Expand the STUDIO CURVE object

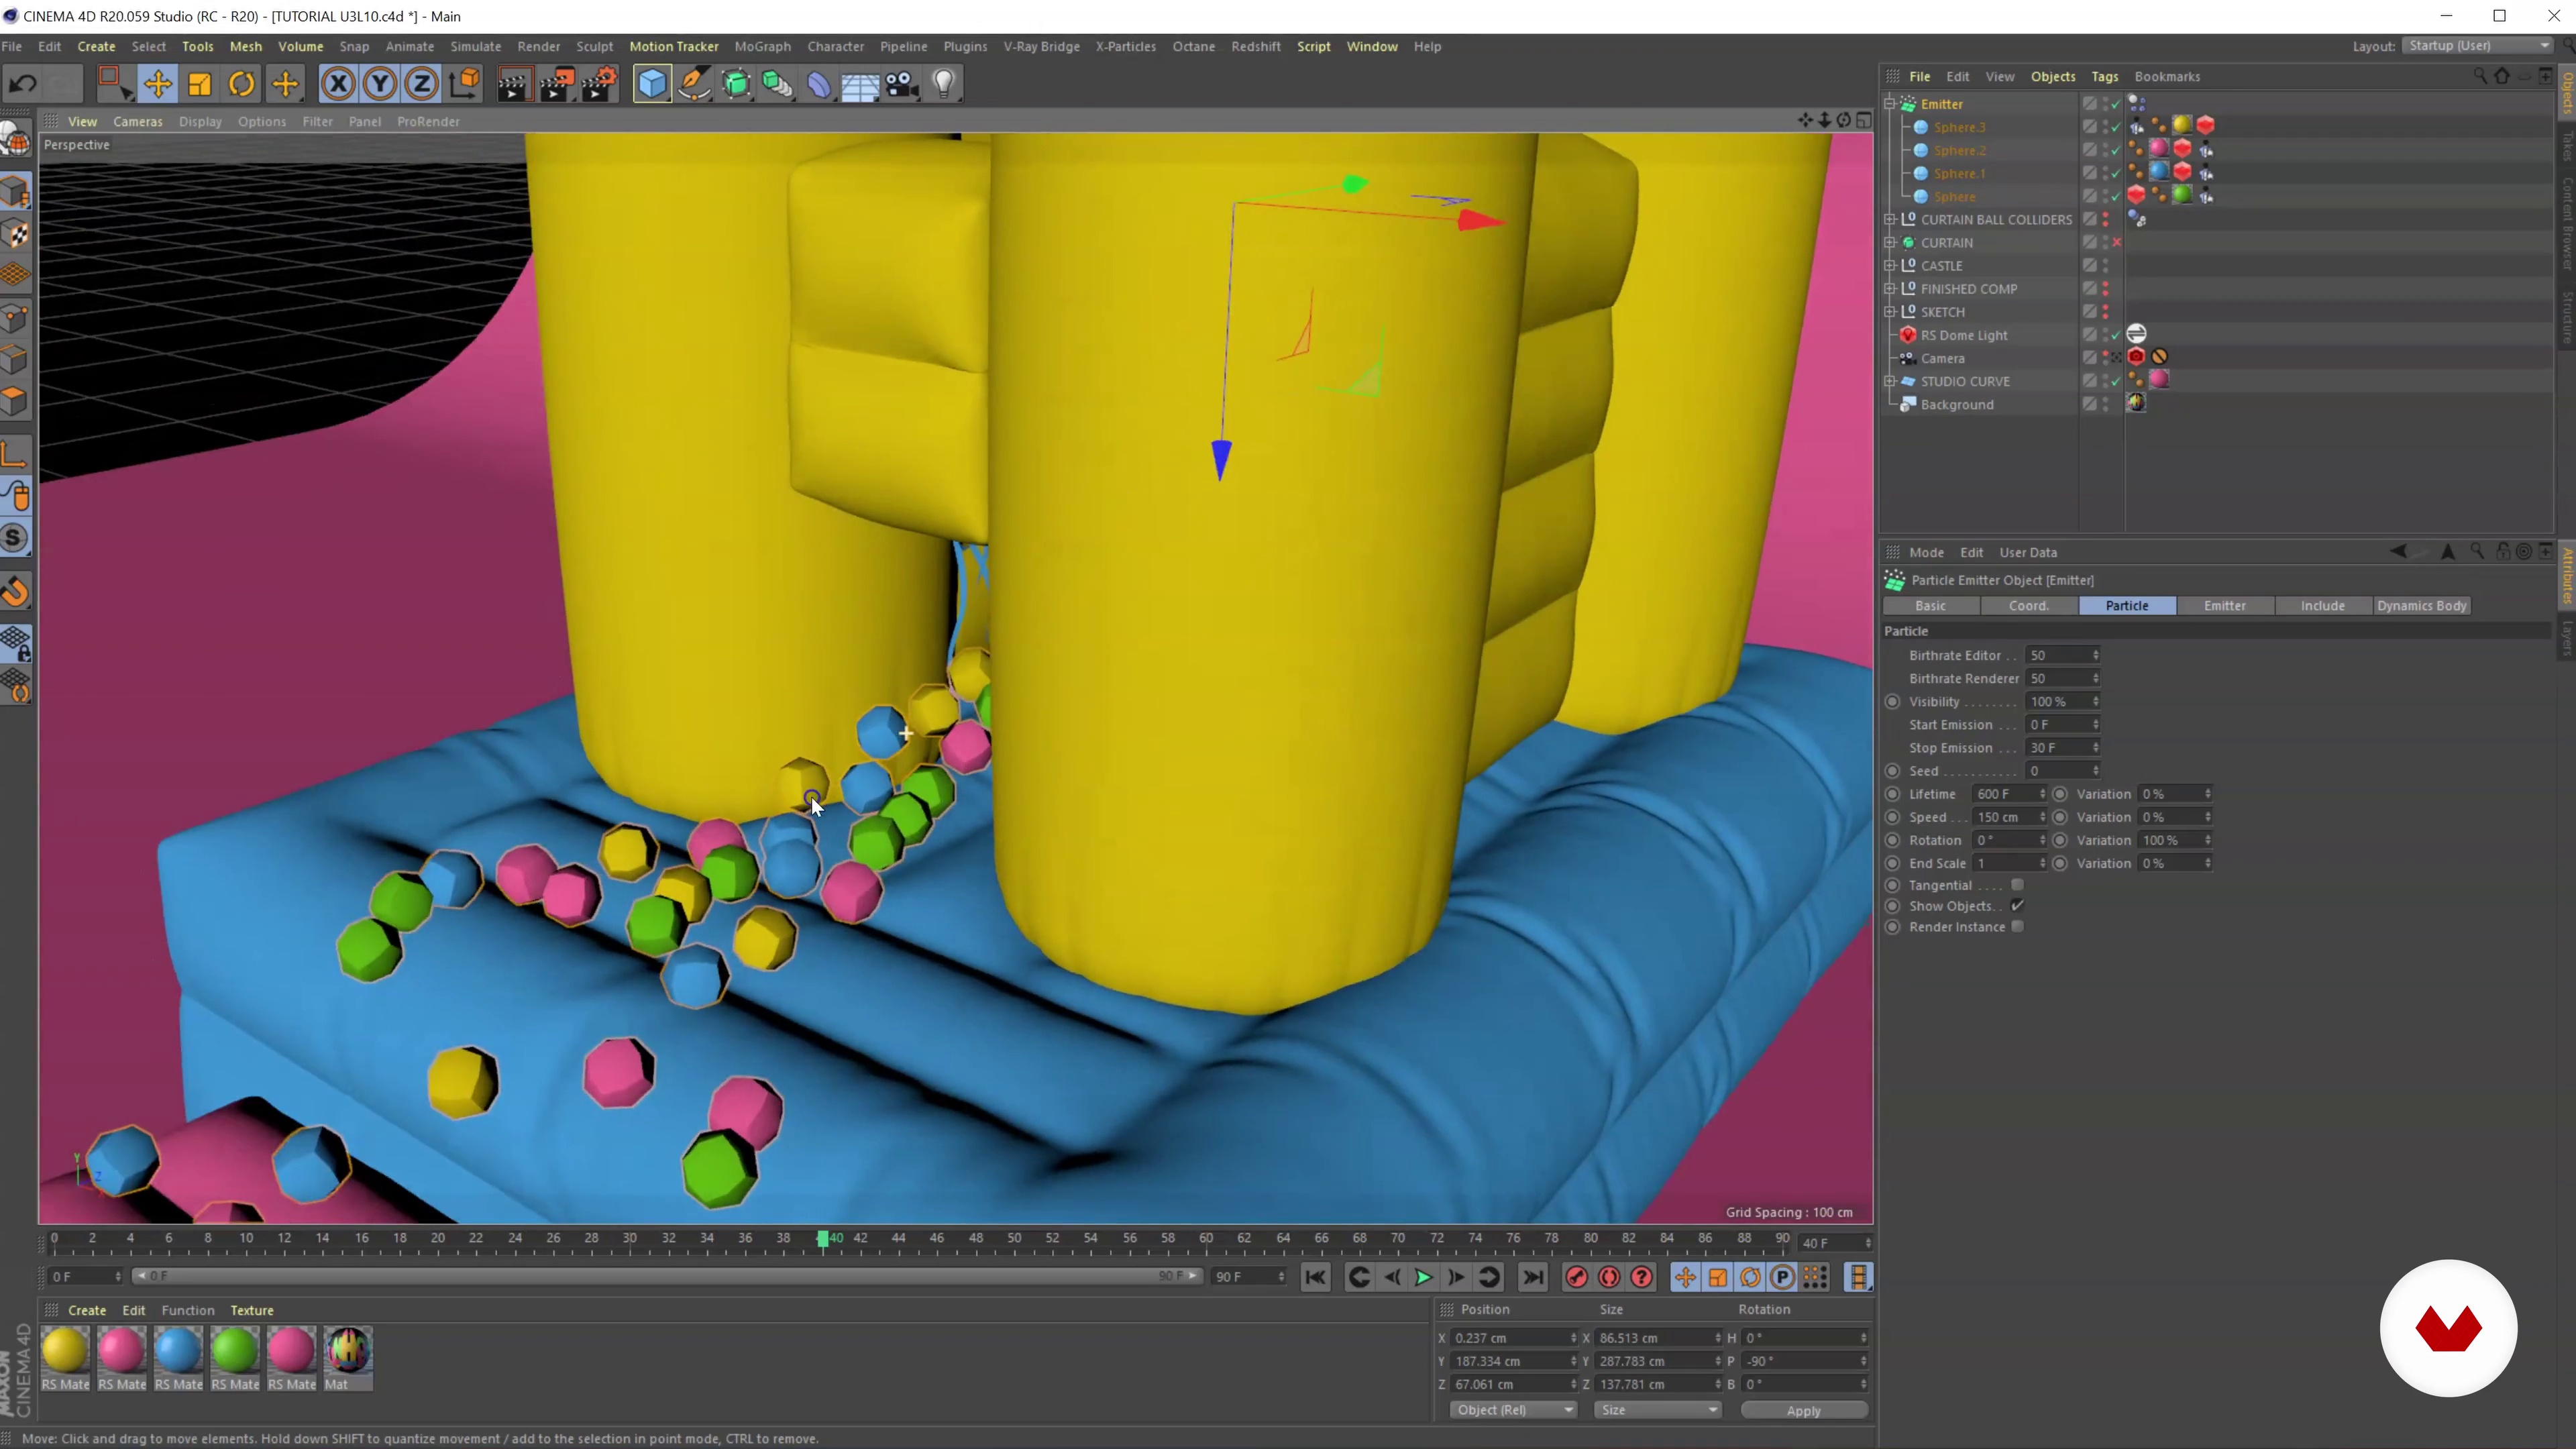(x=1890, y=381)
